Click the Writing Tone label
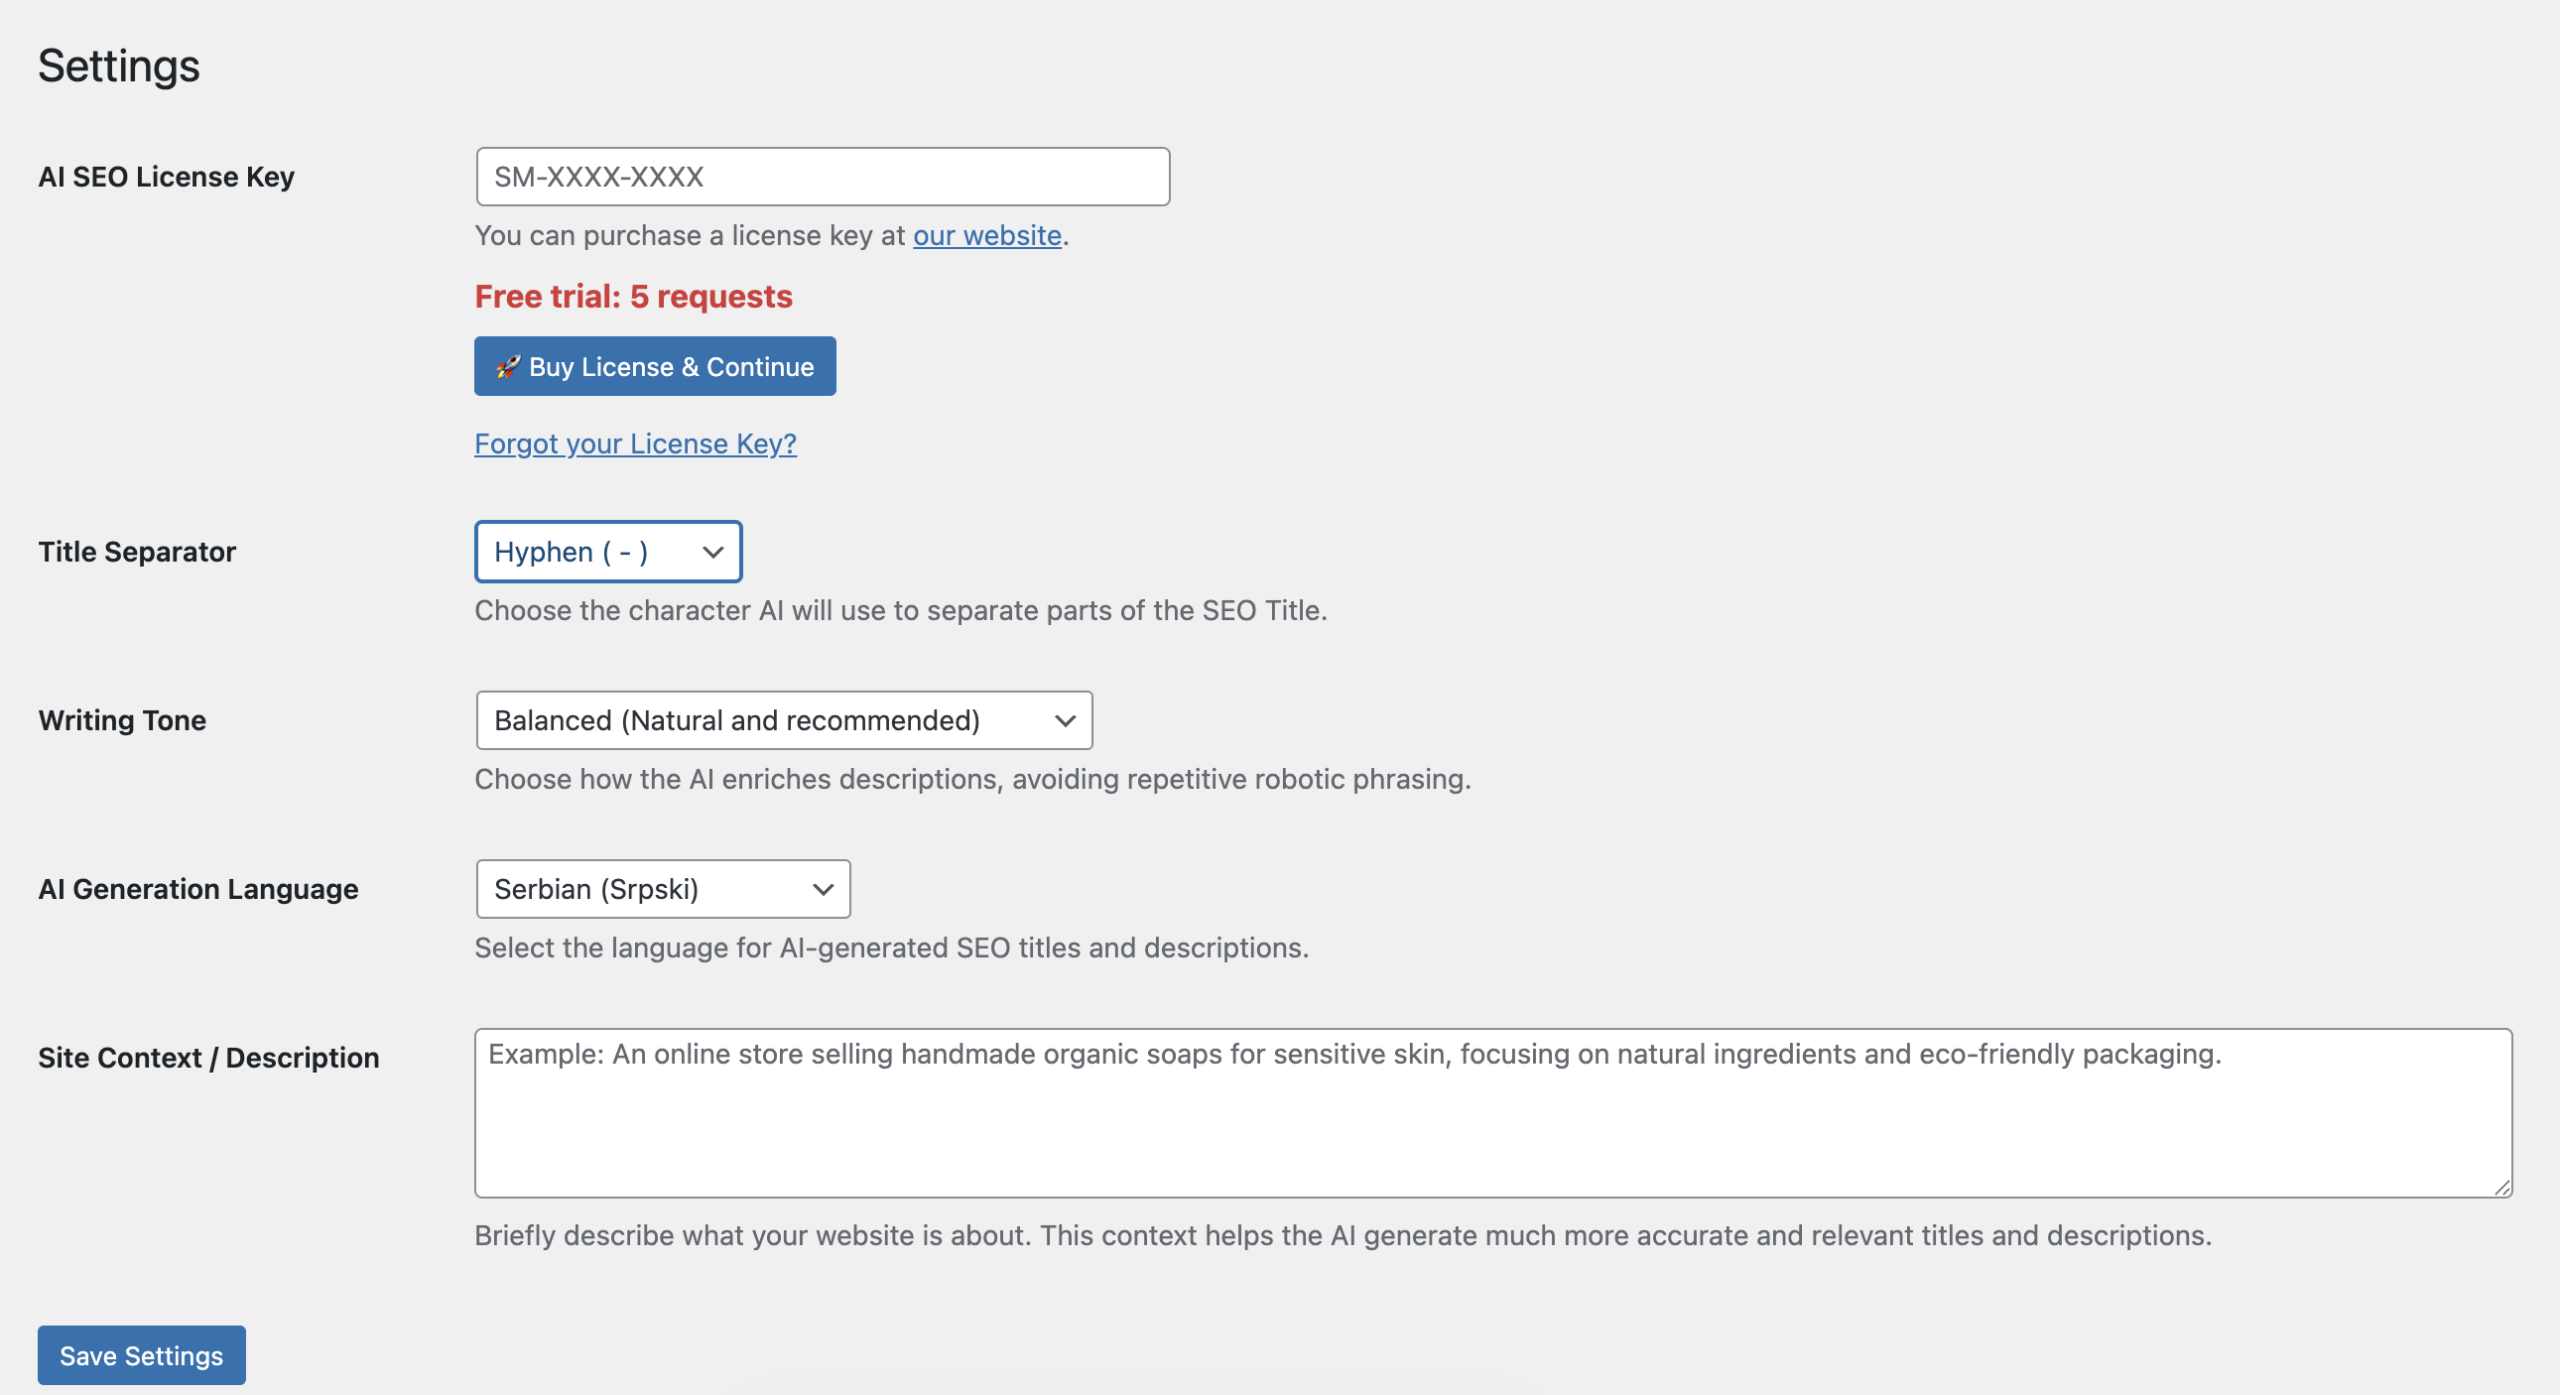The height and width of the screenshot is (1395, 2560). (x=122, y=721)
